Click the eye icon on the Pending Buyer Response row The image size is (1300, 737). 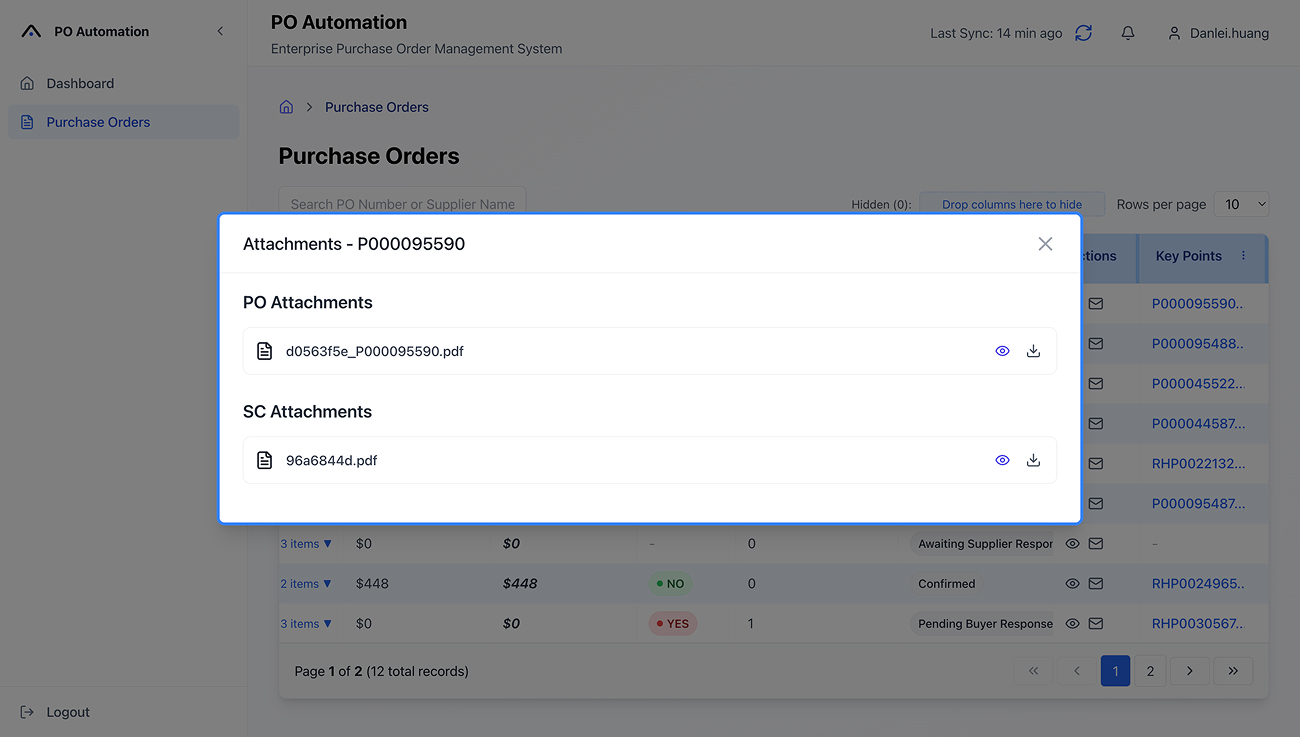coord(1071,623)
